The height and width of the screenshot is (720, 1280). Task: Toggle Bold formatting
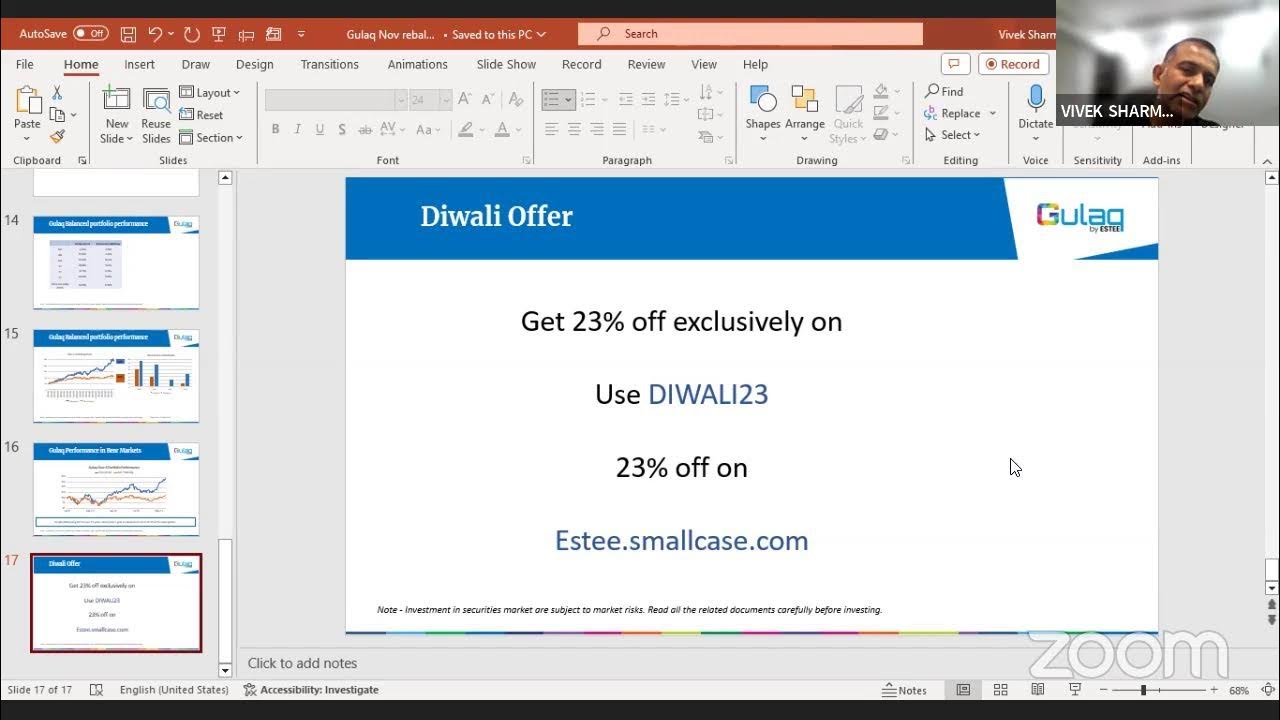275,129
